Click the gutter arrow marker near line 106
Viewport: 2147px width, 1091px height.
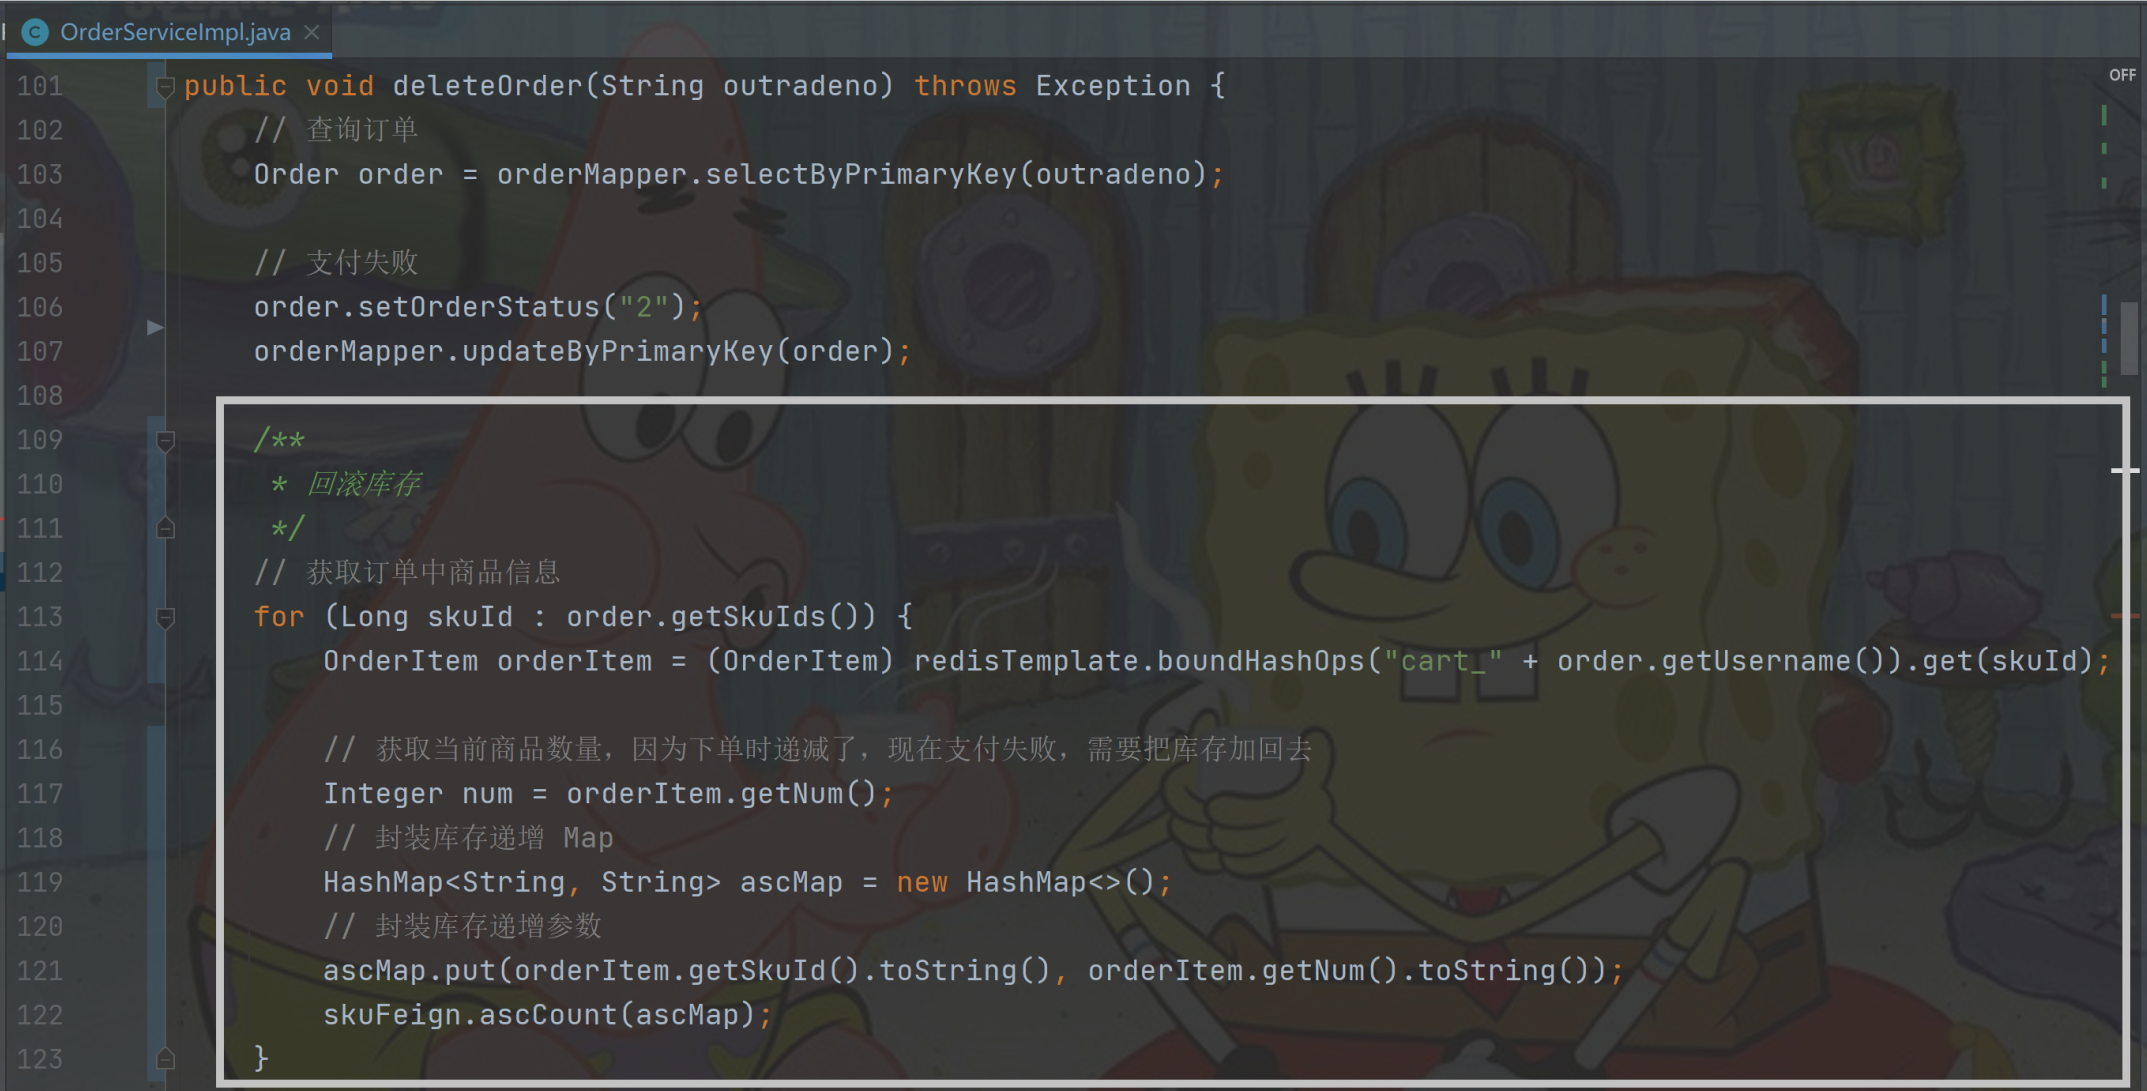[x=155, y=327]
